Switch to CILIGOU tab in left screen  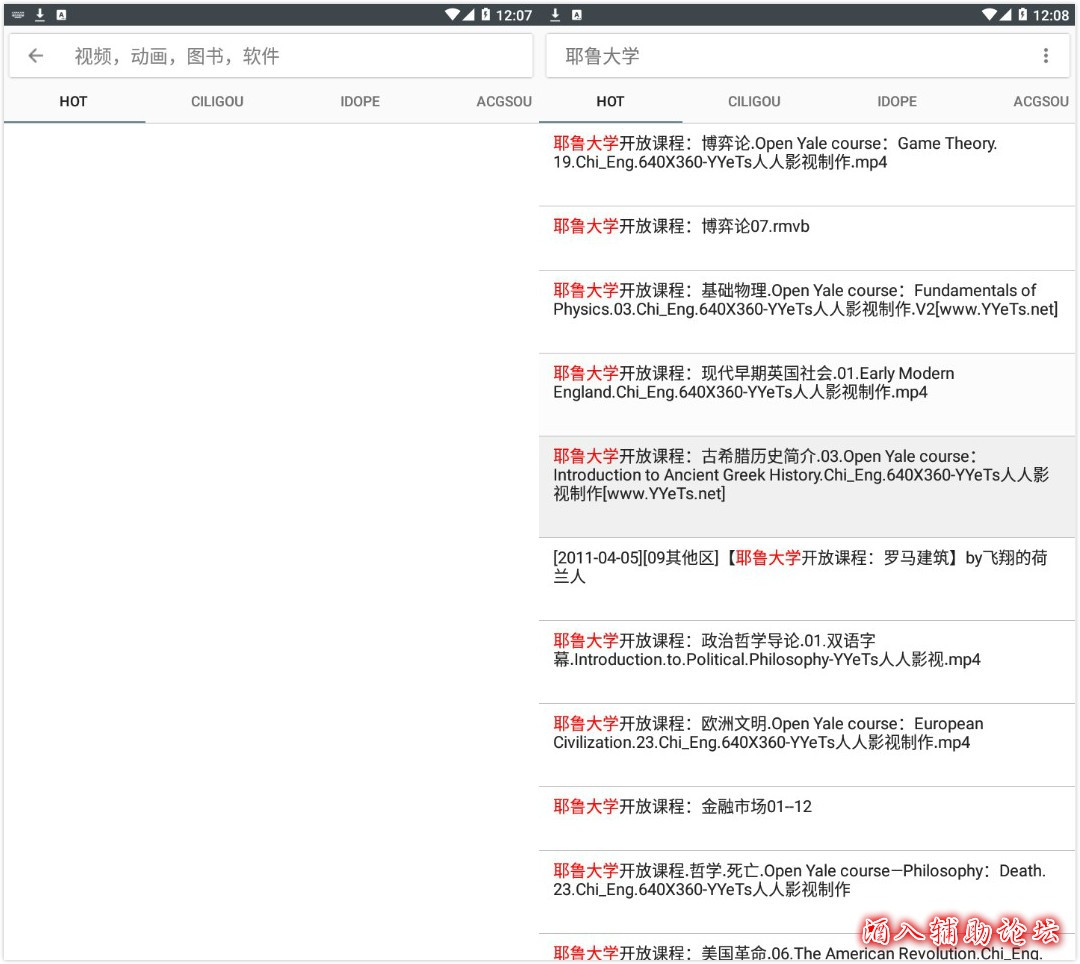[217, 102]
